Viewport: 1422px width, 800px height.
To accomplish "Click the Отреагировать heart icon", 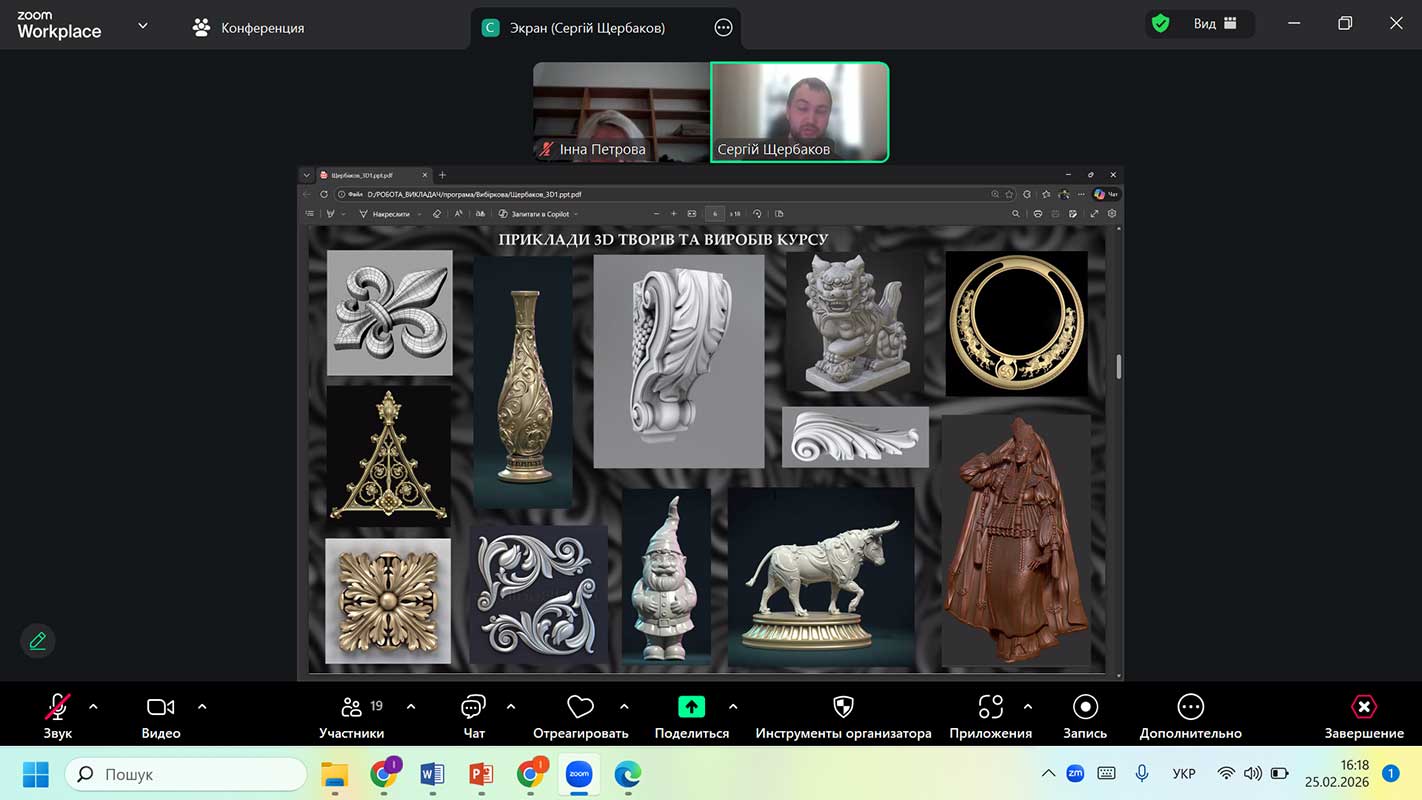I will coord(580,708).
